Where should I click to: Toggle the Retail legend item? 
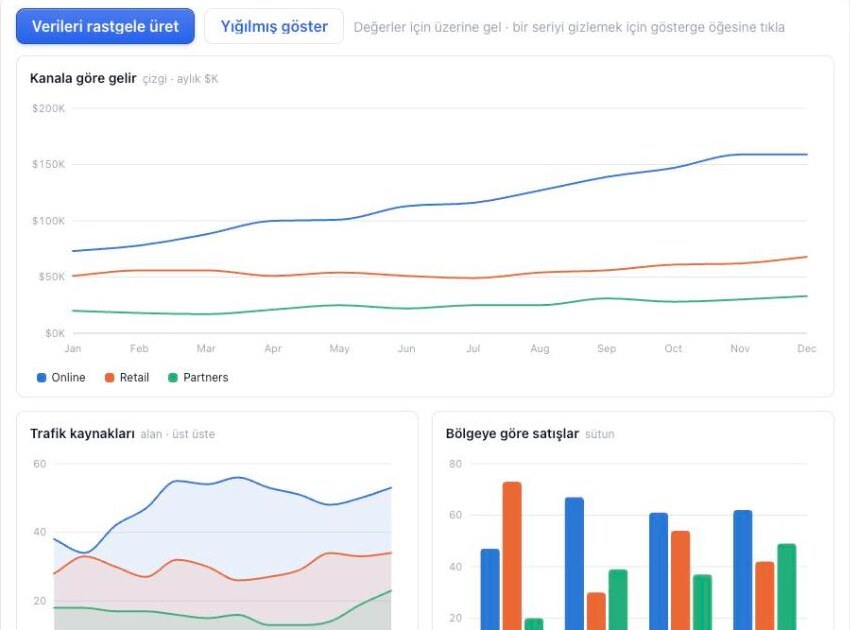[127, 377]
